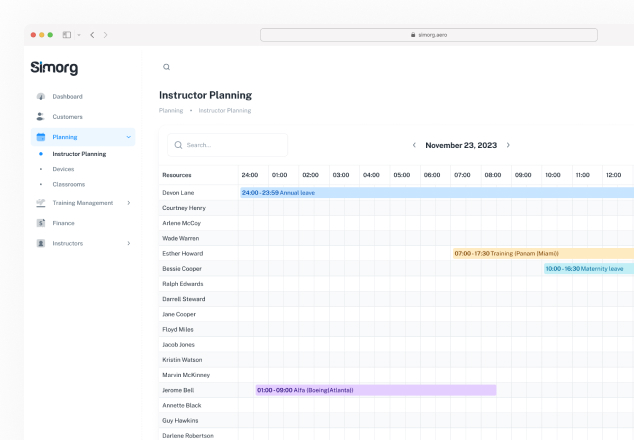
Task: Click the Instructor Planning breadcrumb link
Action: click(x=225, y=110)
